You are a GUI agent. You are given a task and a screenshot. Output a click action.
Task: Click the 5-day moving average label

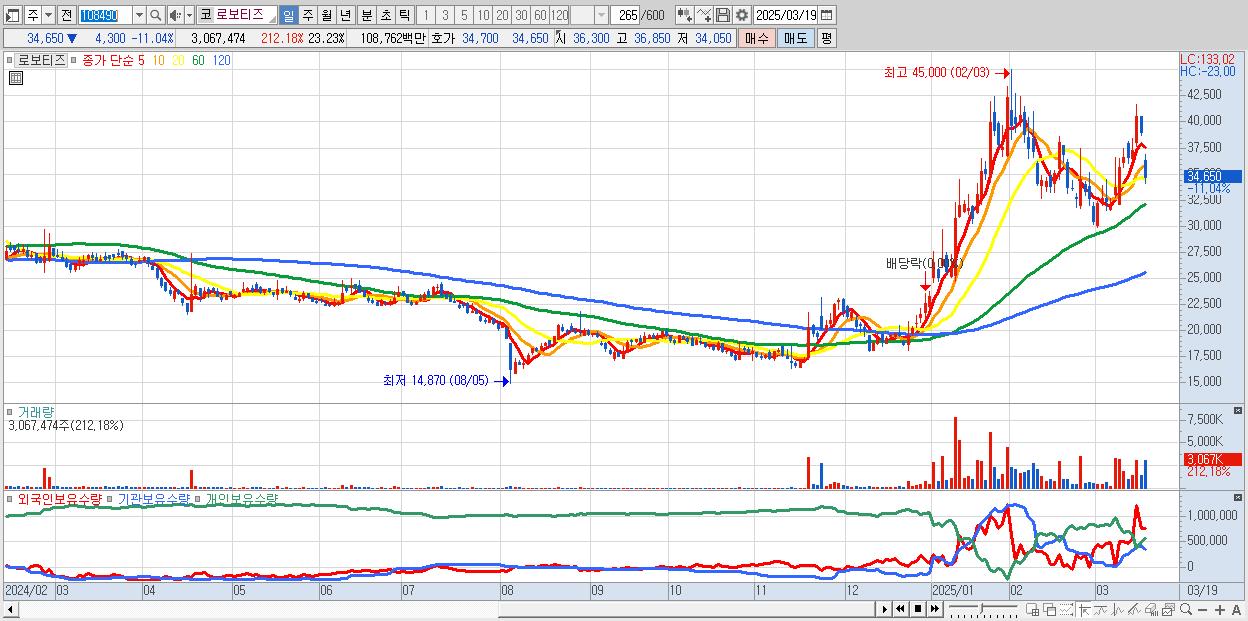click(x=141, y=60)
